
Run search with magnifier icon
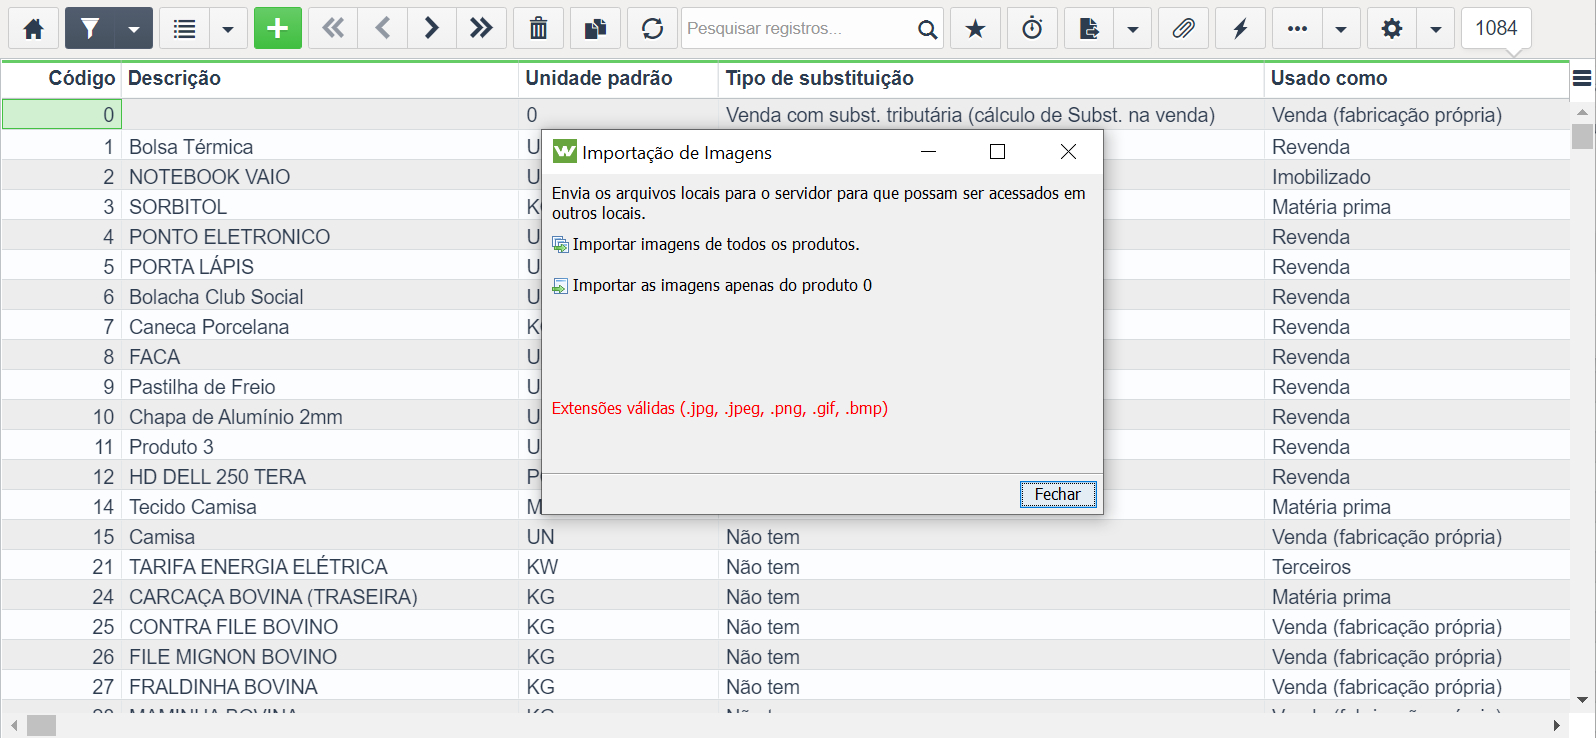click(927, 28)
